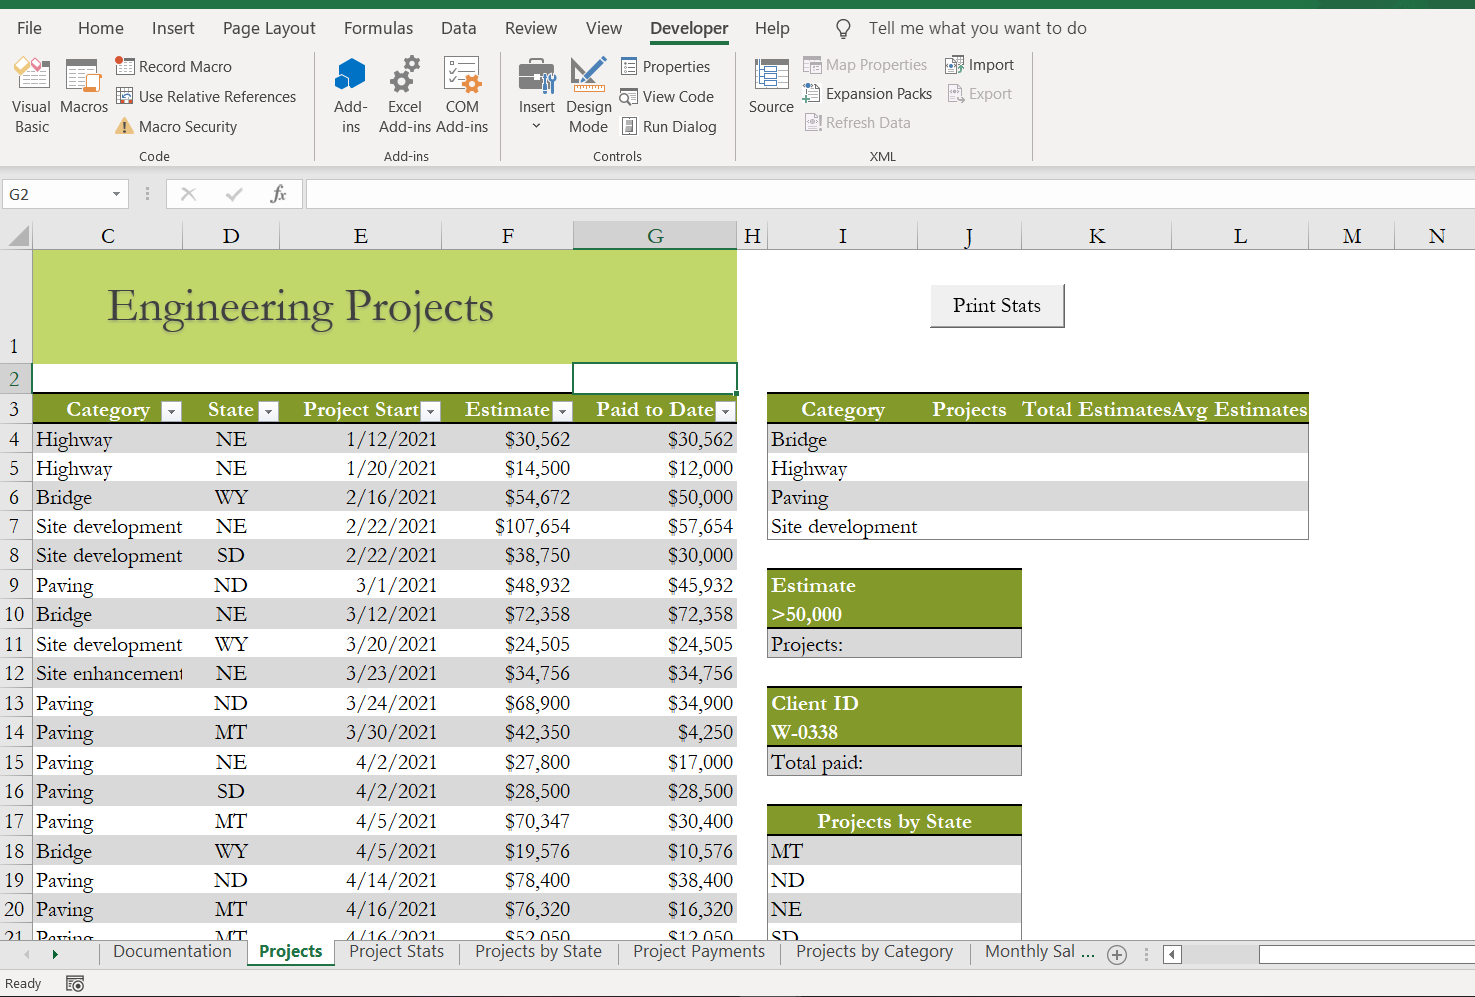Insert function using the fx button

pos(278,194)
